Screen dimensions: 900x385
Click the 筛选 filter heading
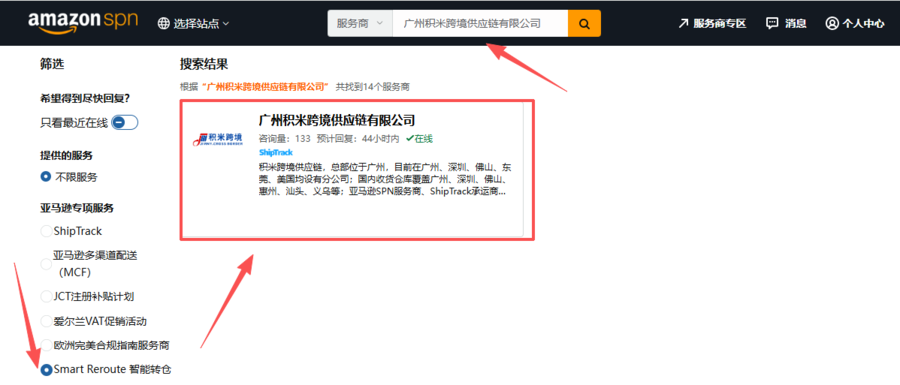click(52, 64)
